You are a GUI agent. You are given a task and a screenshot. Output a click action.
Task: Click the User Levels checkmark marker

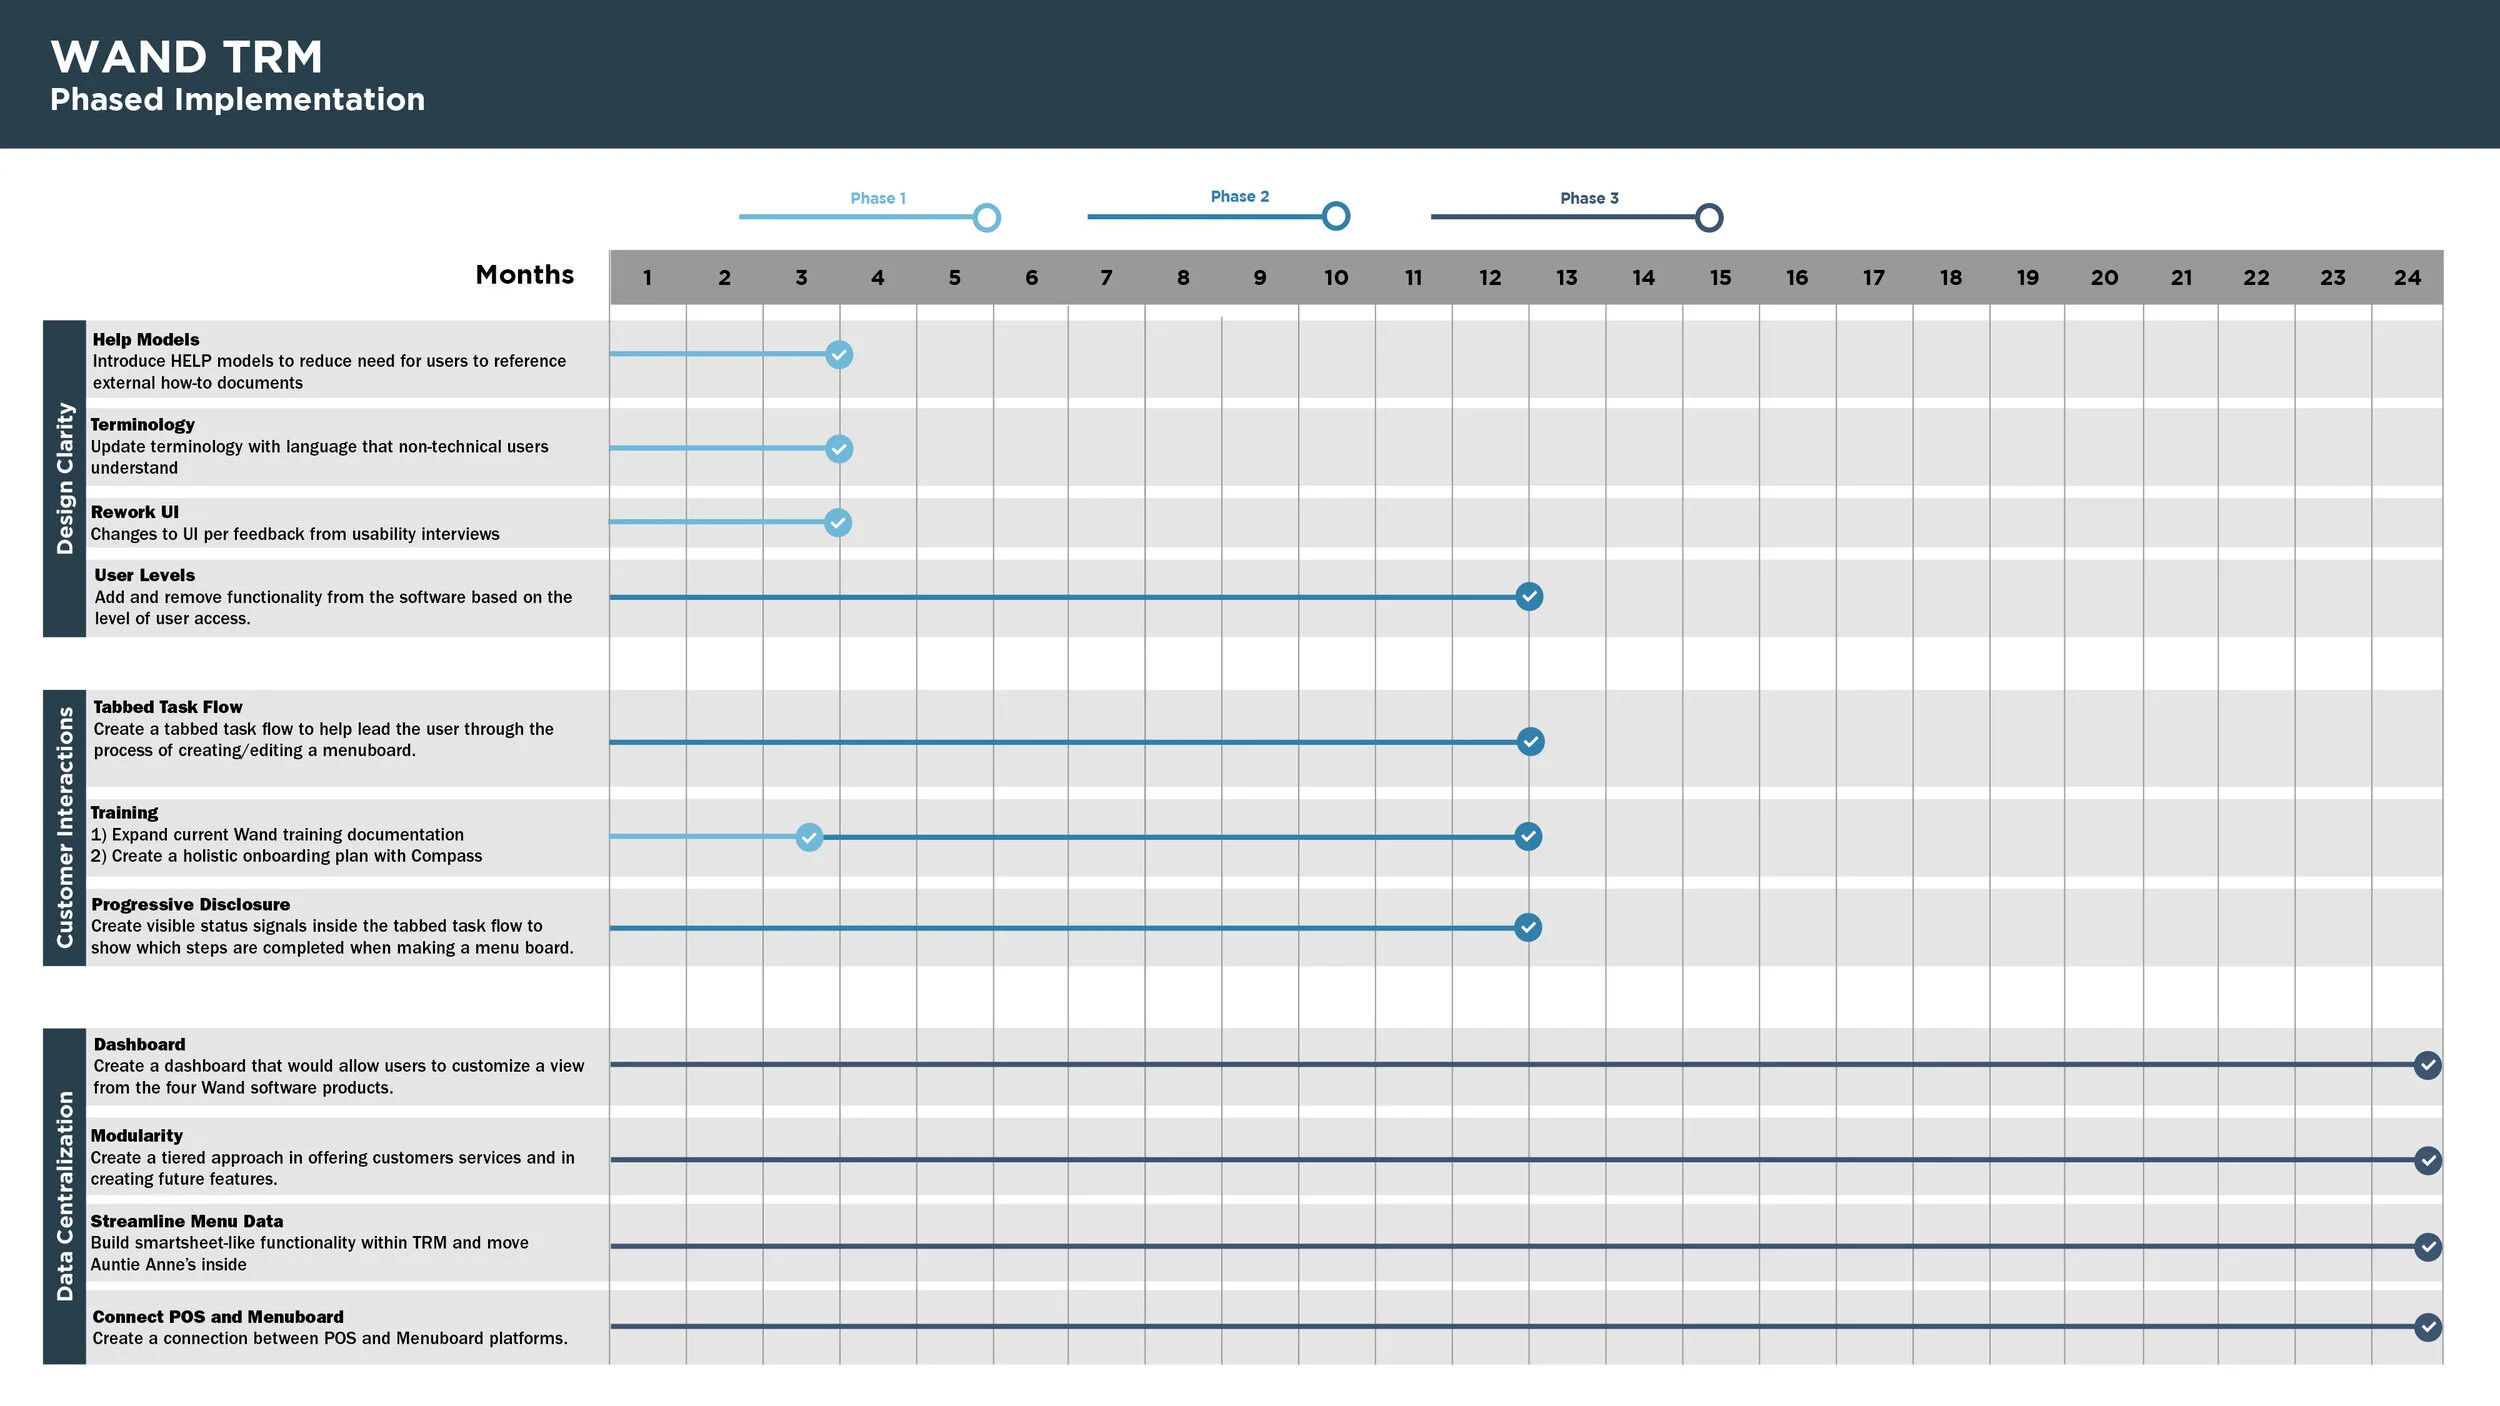1528,596
